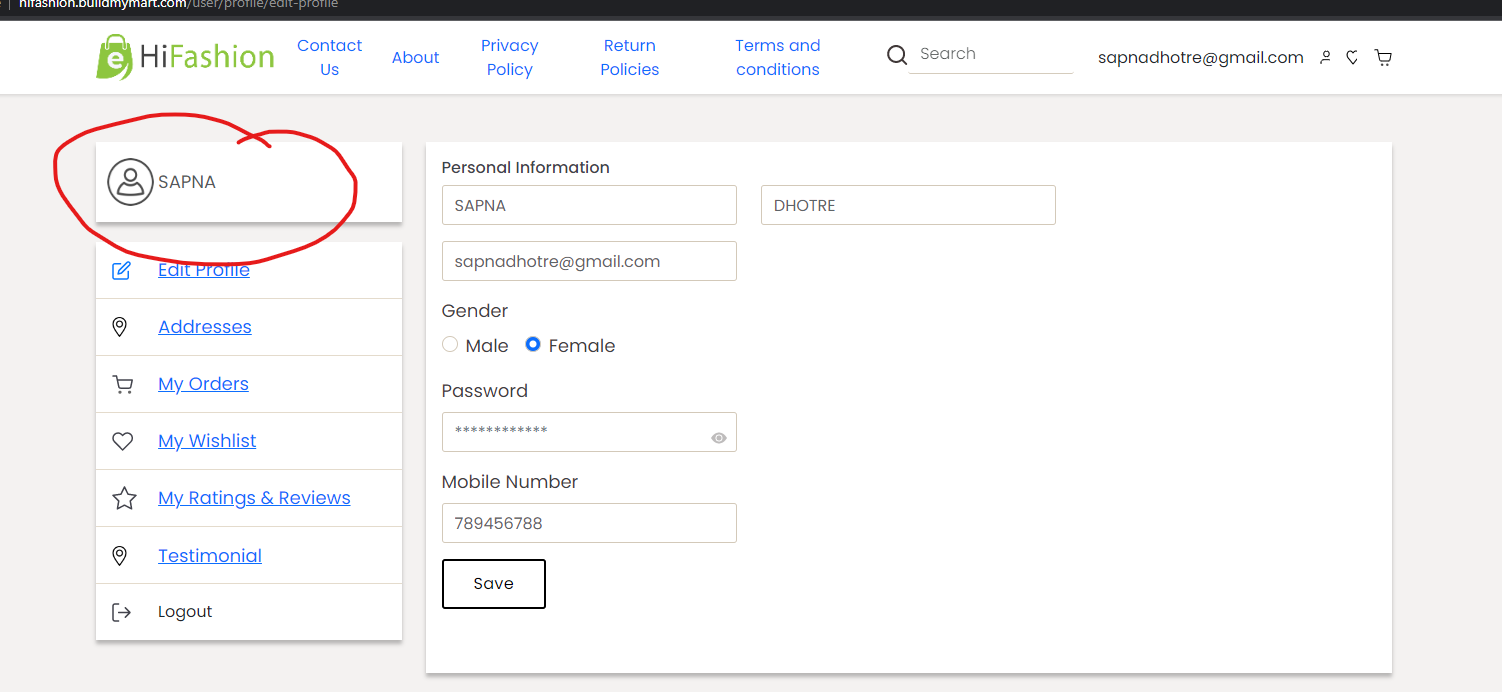Click the last name field DHOTRE
This screenshot has width=1502, height=692.
(908, 205)
